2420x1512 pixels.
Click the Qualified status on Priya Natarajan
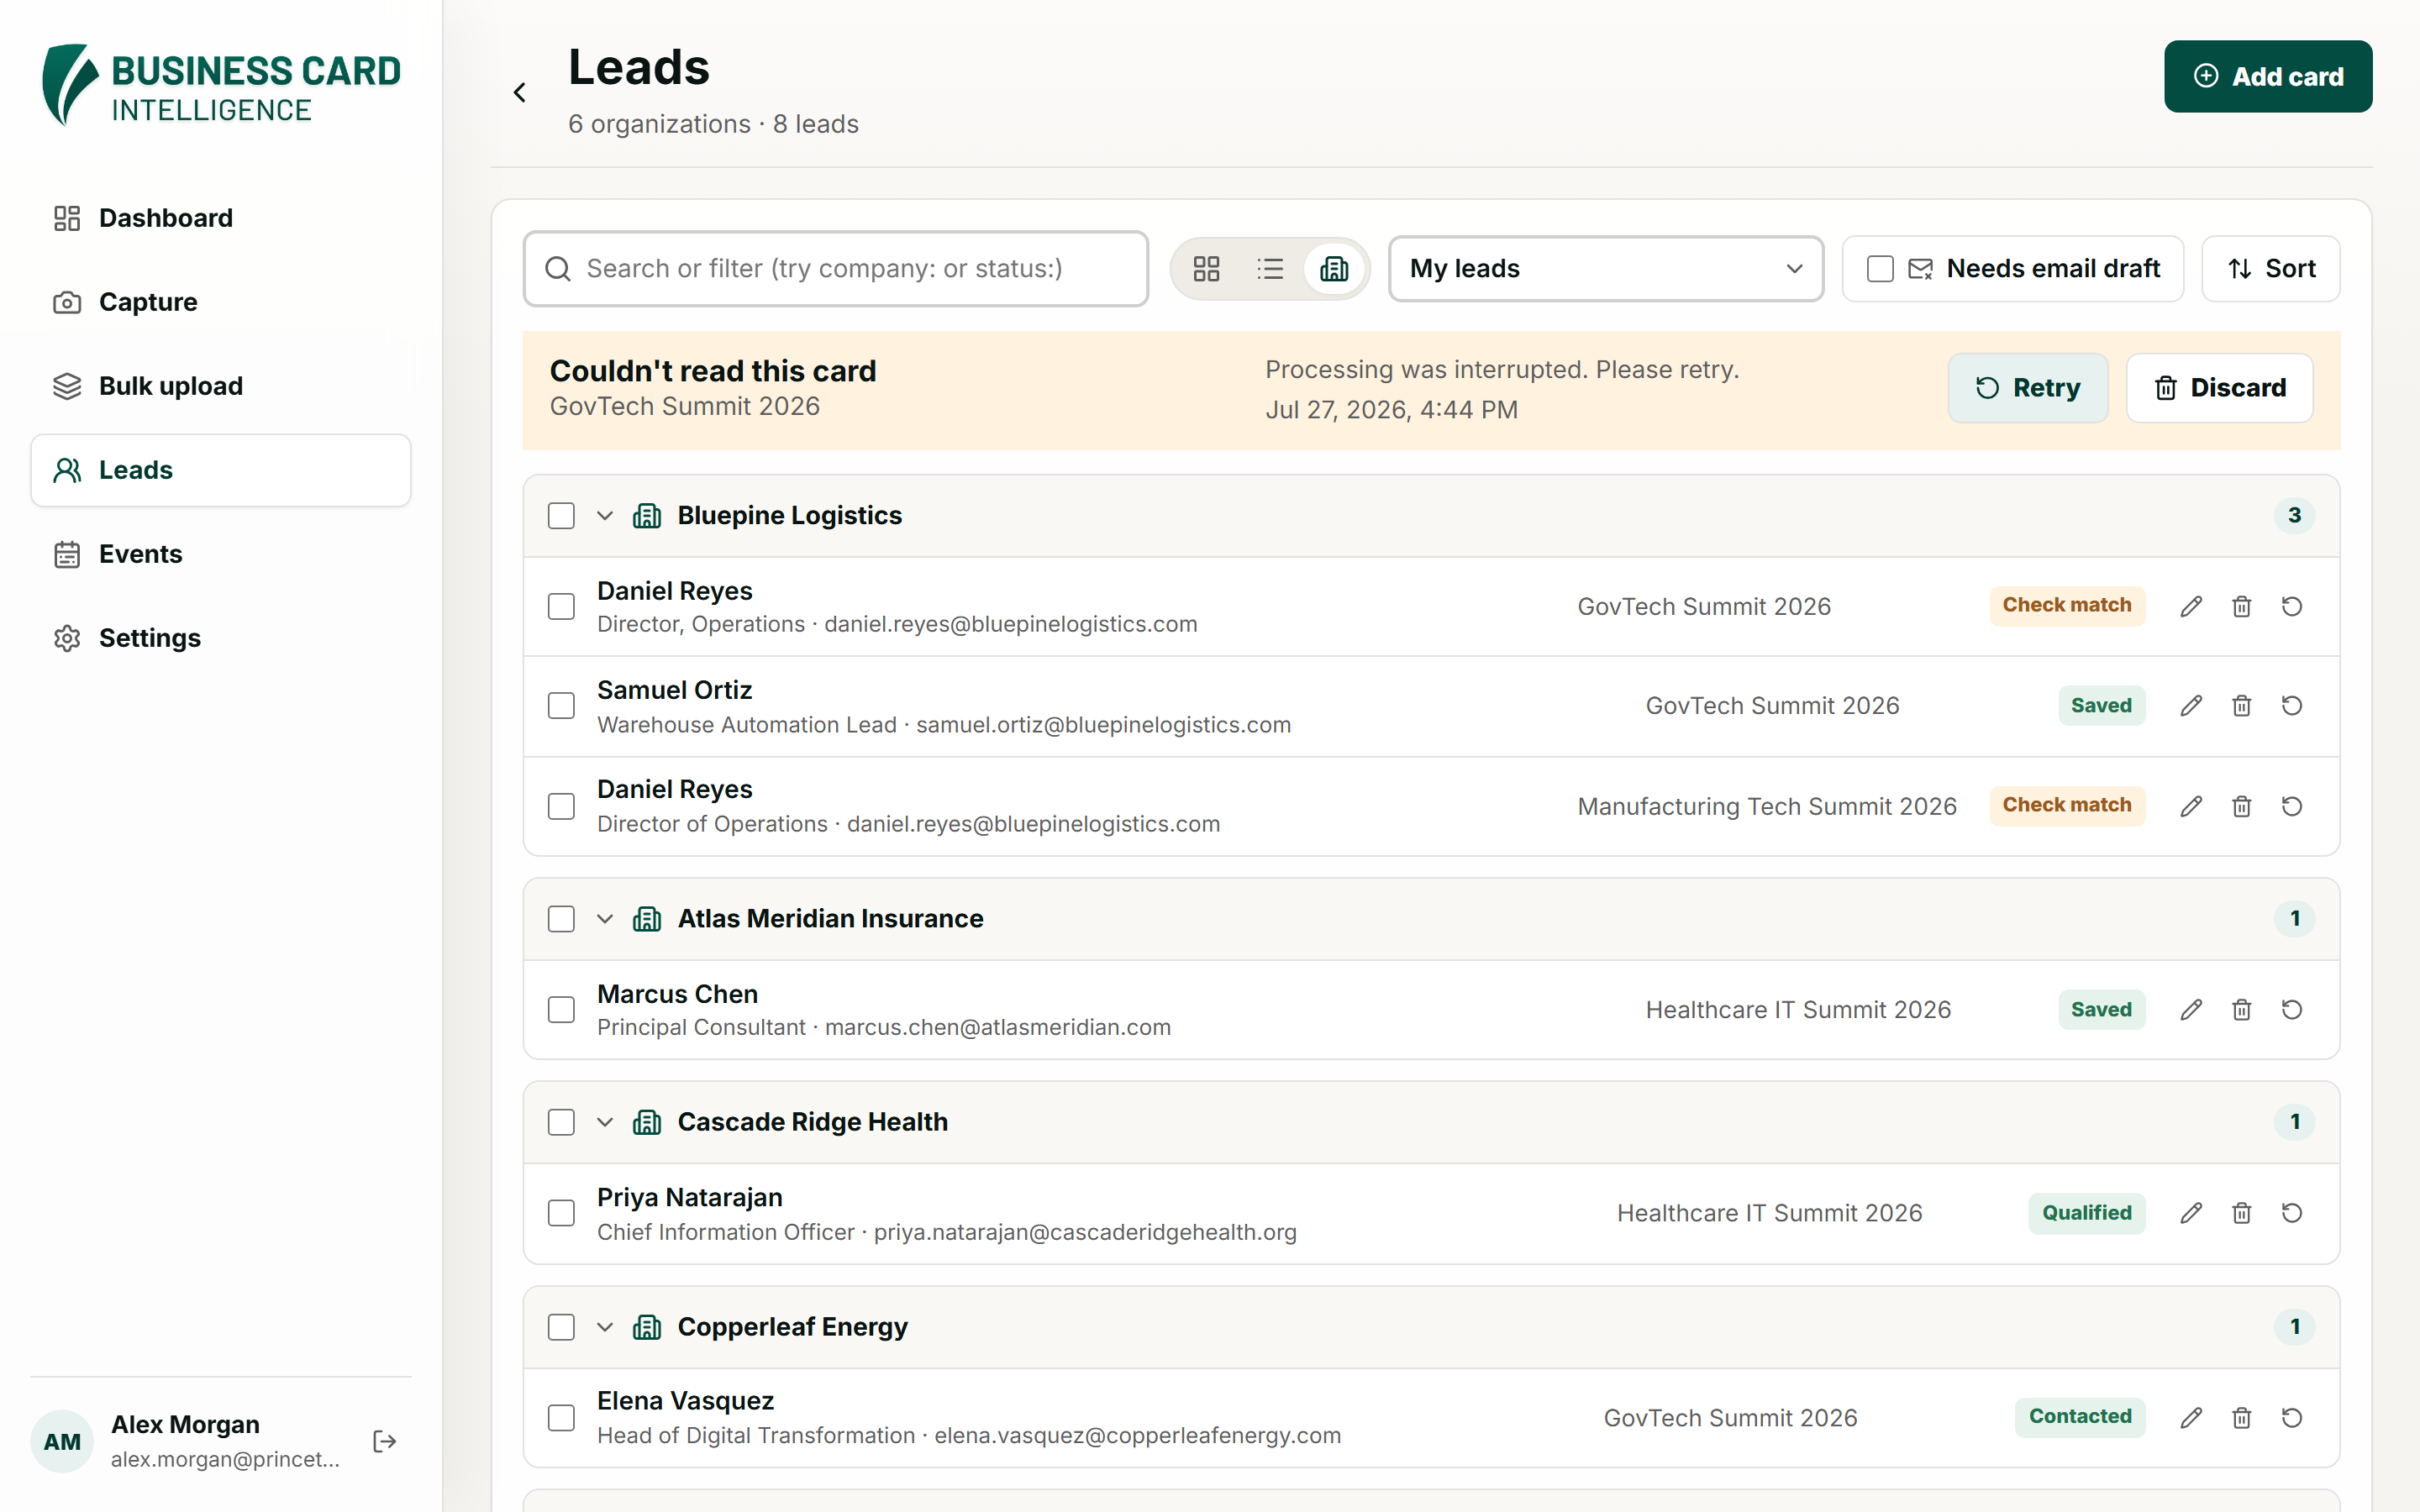point(2087,1213)
